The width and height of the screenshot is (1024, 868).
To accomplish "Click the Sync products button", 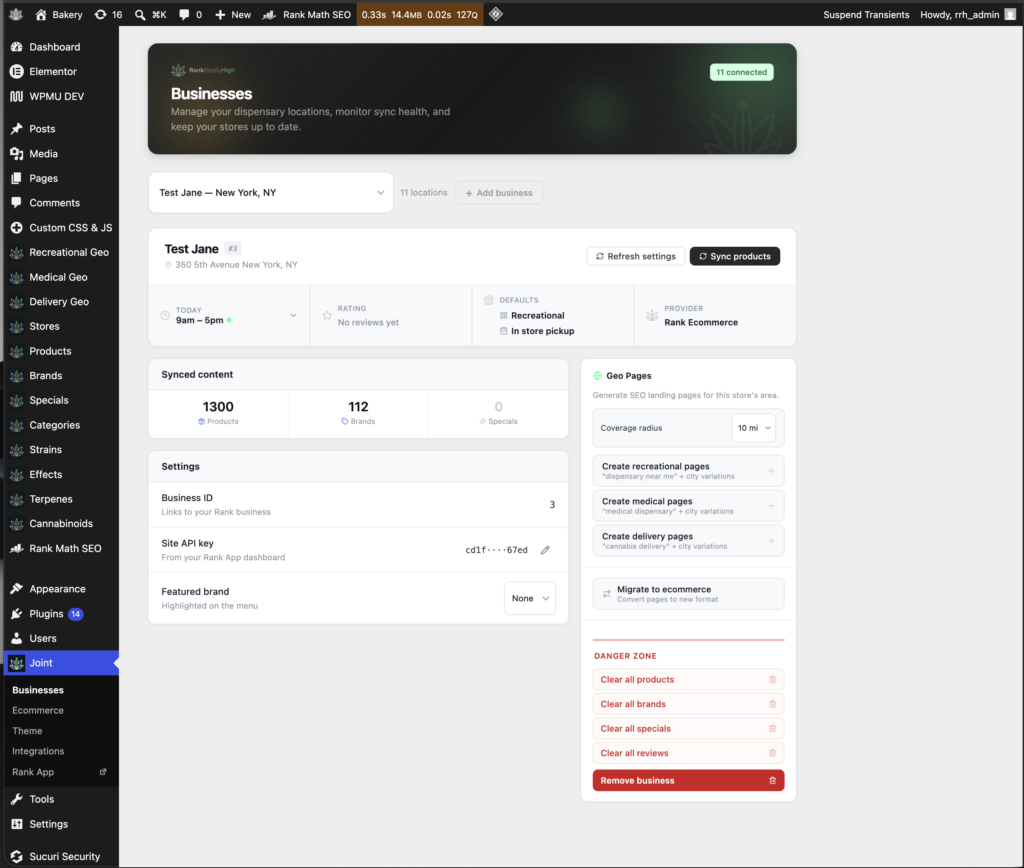I will click(735, 256).
